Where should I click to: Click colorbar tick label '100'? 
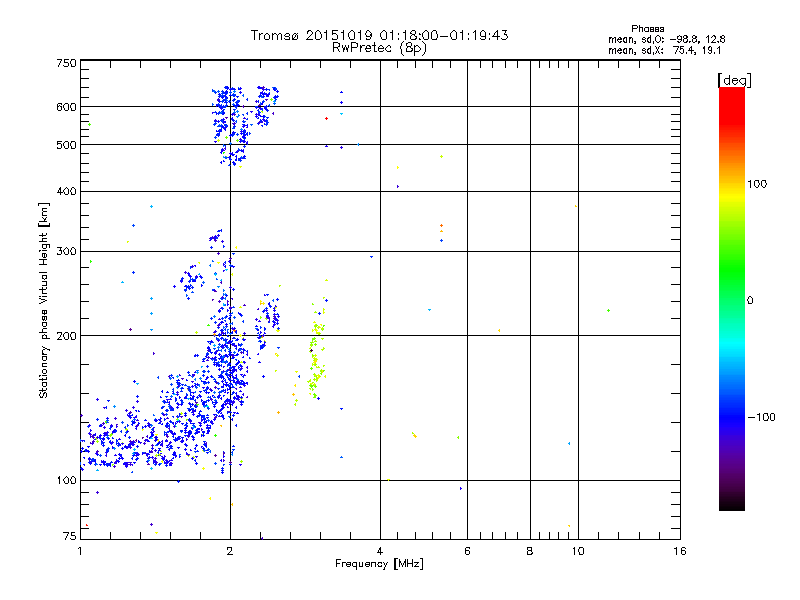(757, 184)
